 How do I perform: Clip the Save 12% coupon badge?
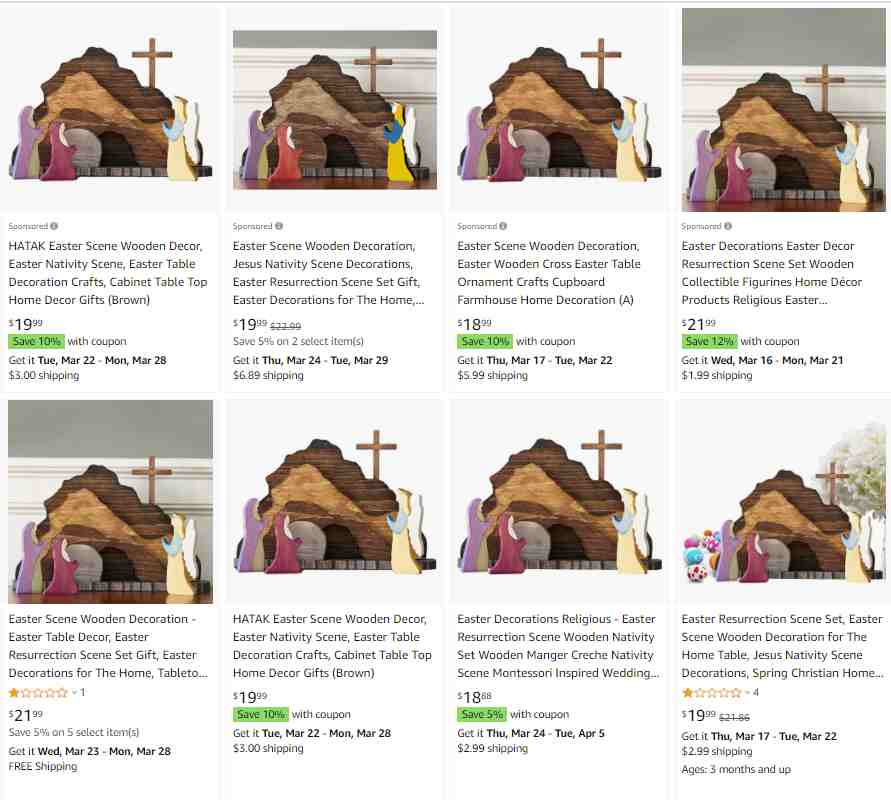[710, 341]
